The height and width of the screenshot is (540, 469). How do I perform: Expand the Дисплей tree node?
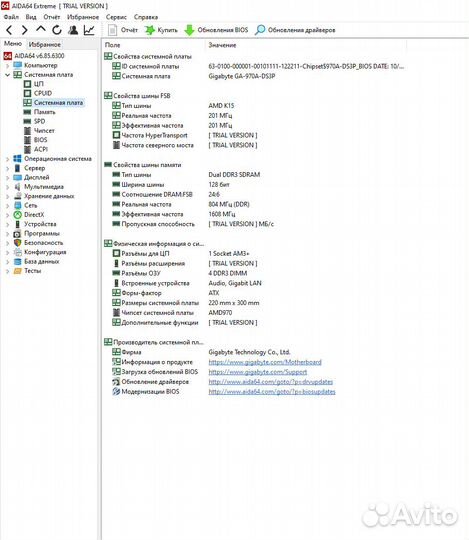pyautogui.click(x=7, y=178)
